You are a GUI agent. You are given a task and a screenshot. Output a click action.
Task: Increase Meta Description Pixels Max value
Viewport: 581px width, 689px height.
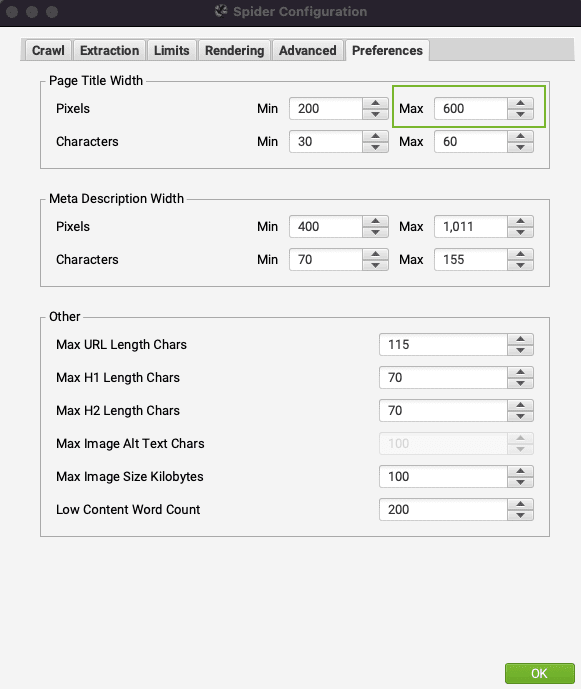[x=520, y=221]
